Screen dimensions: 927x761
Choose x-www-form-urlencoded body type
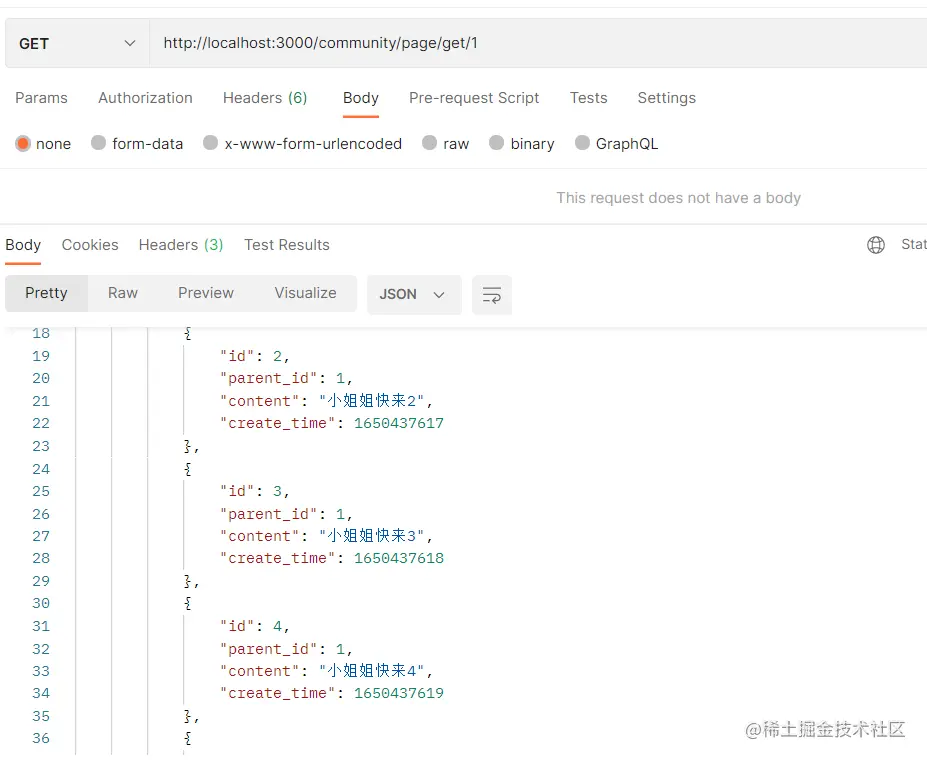[210, 144]
